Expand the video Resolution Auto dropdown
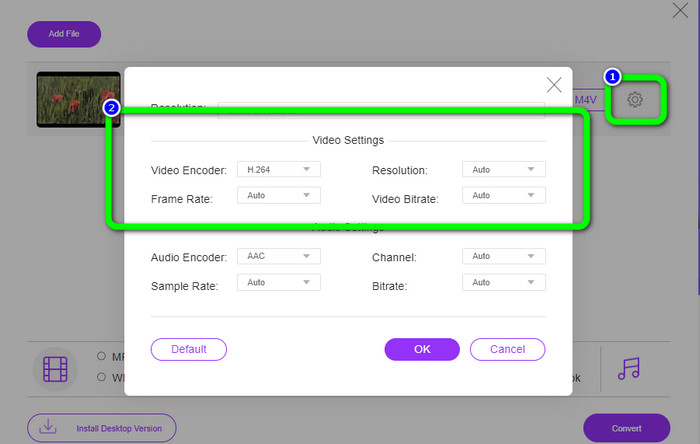The height and width of the screenshot is (444, 700). pos(504,170)
